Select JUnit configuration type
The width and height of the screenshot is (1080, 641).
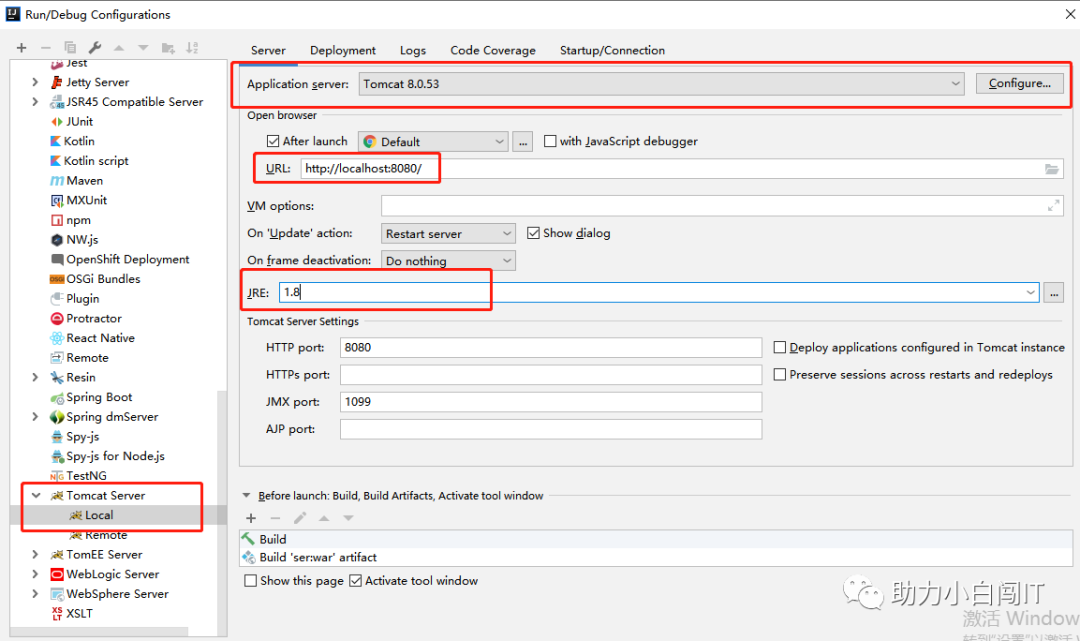click(x=79, y=122)
